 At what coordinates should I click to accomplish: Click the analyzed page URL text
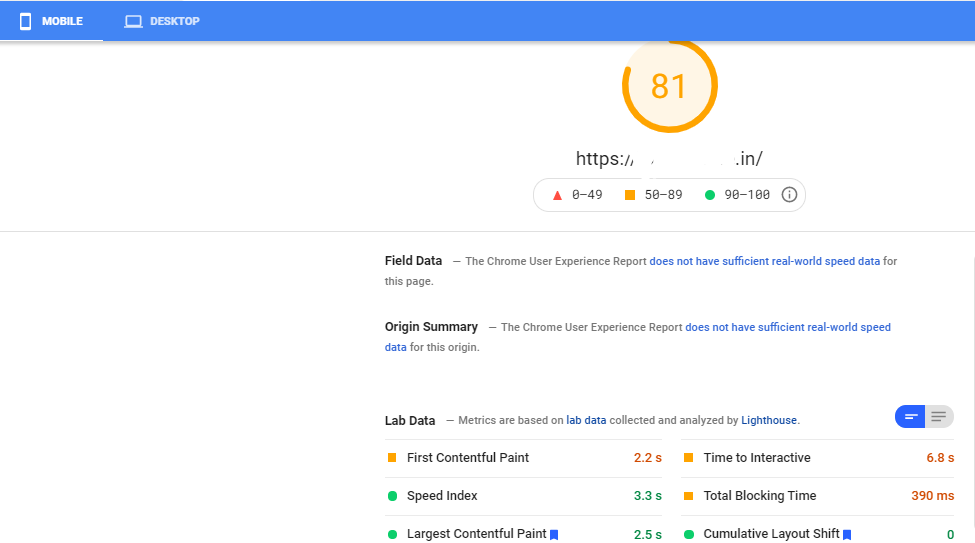669,159
